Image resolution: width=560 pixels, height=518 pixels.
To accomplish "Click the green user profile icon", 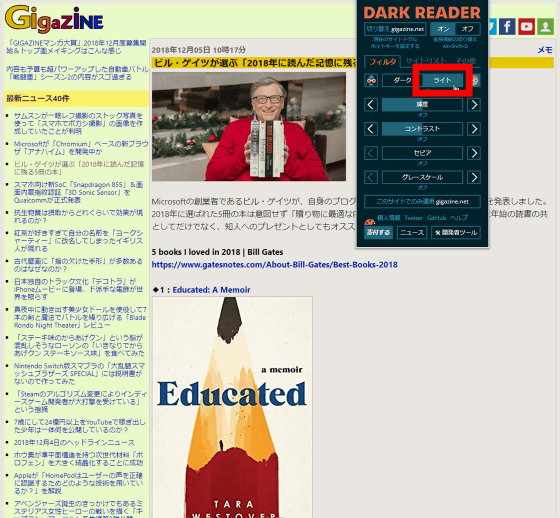I will (545, 26).
